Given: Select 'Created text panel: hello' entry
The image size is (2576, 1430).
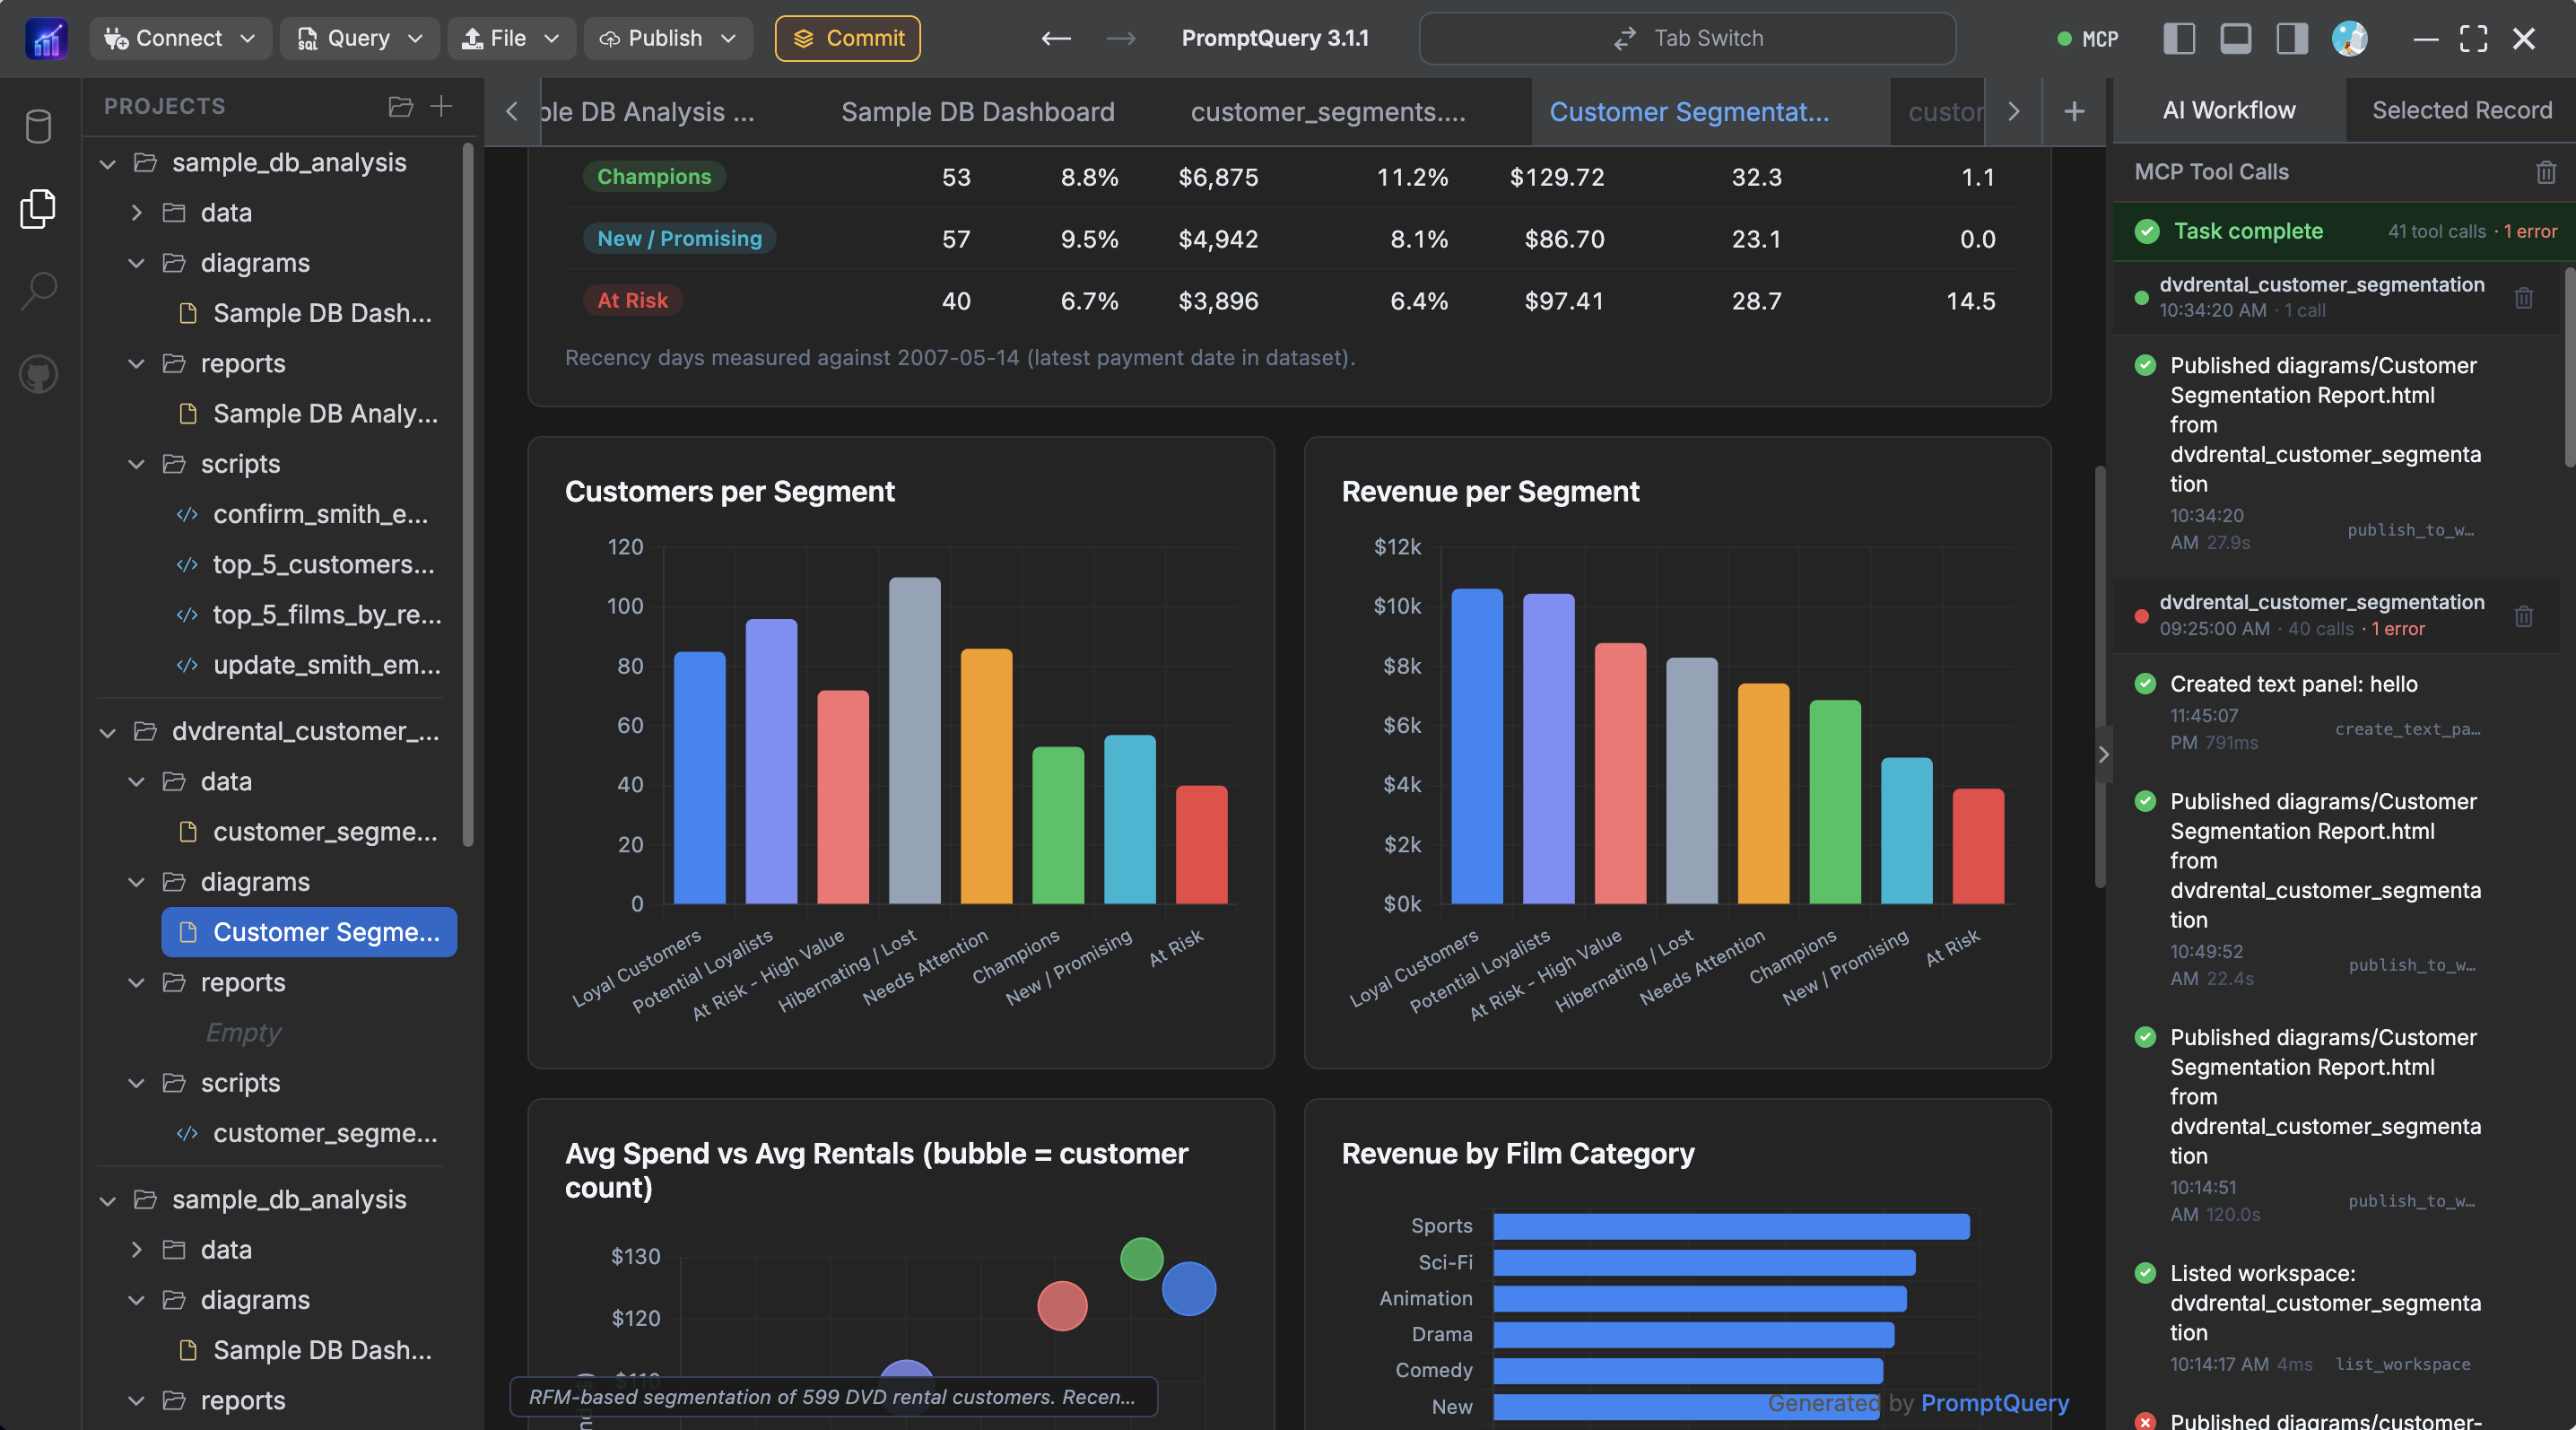Looking at the screenshot, I should 2337,713.
